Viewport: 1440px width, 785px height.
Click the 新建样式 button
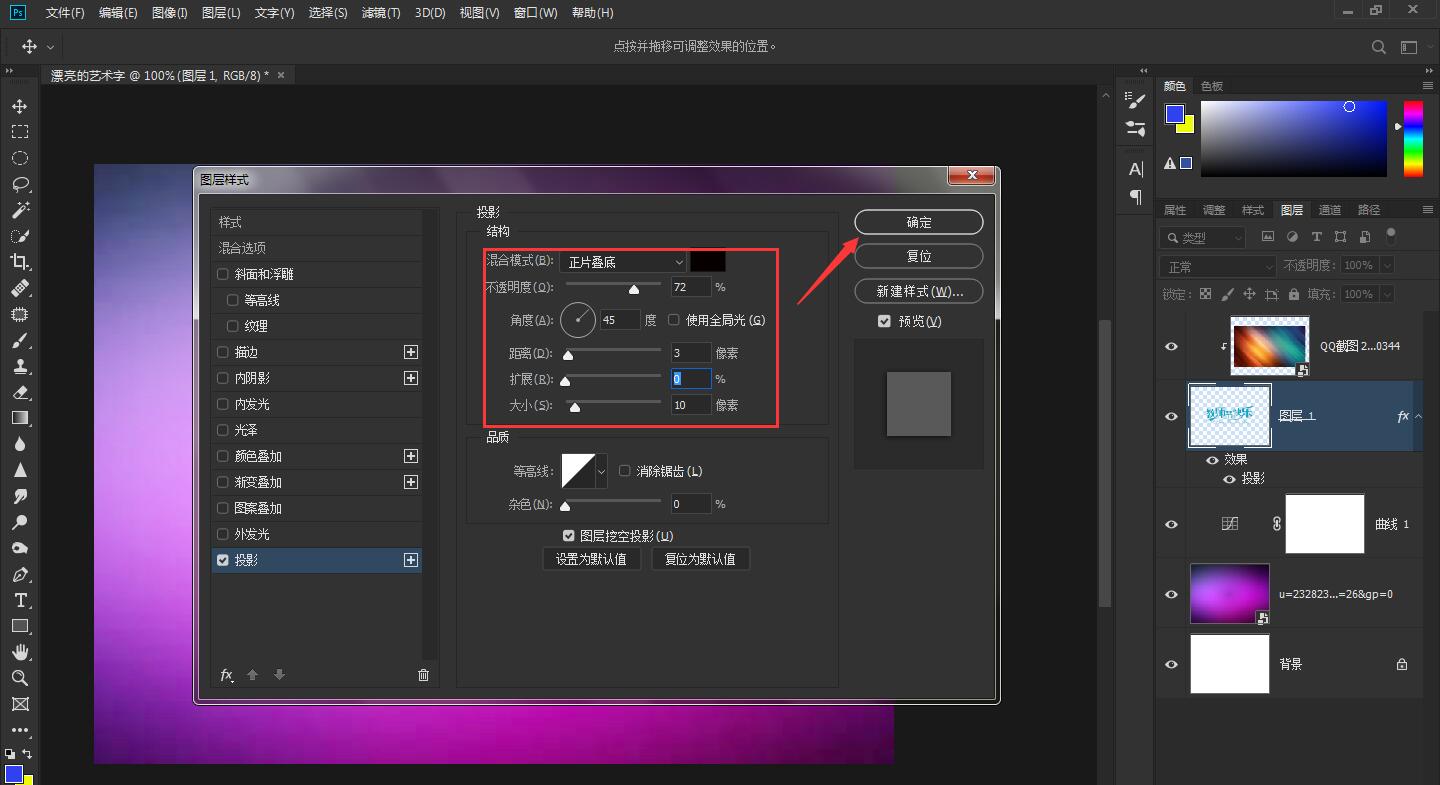click(918, 291)
